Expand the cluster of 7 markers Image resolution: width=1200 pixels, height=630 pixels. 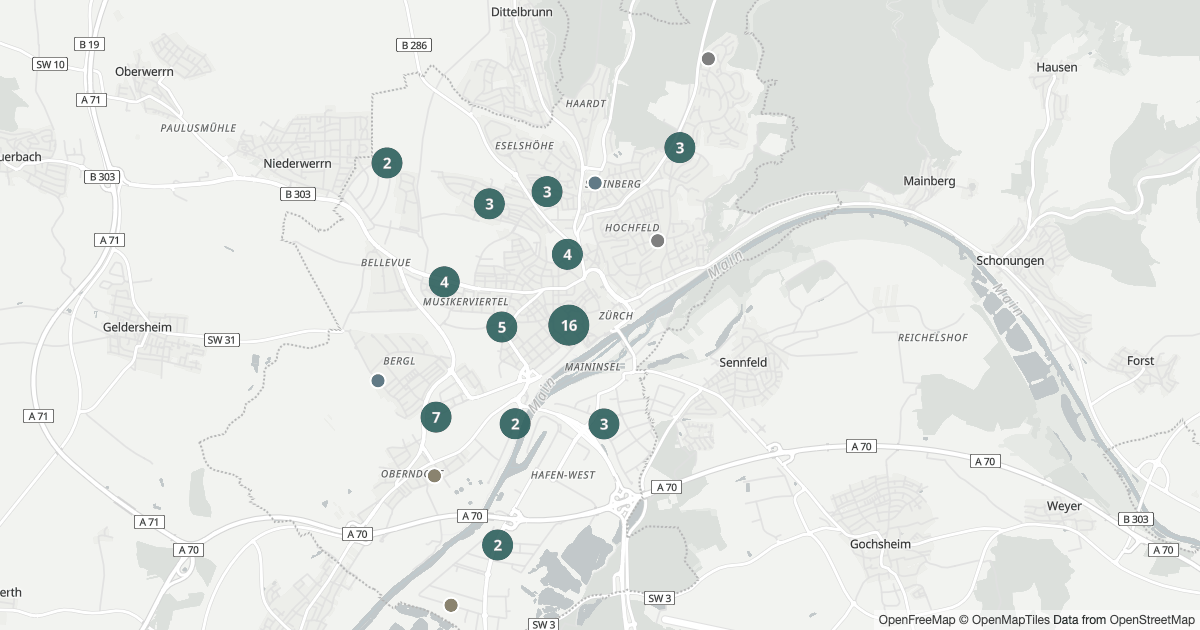[436, 416]
